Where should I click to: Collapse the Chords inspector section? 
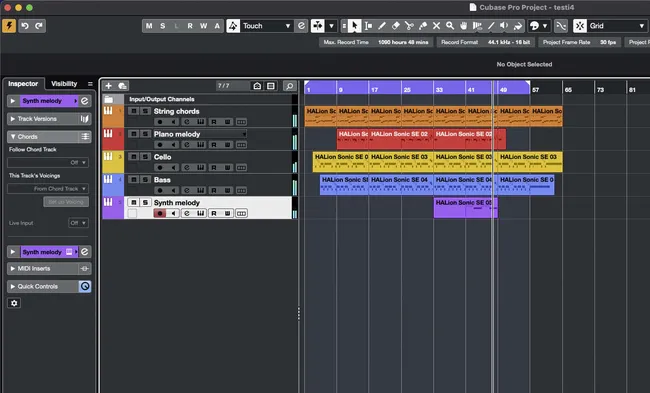pos(13,137)
